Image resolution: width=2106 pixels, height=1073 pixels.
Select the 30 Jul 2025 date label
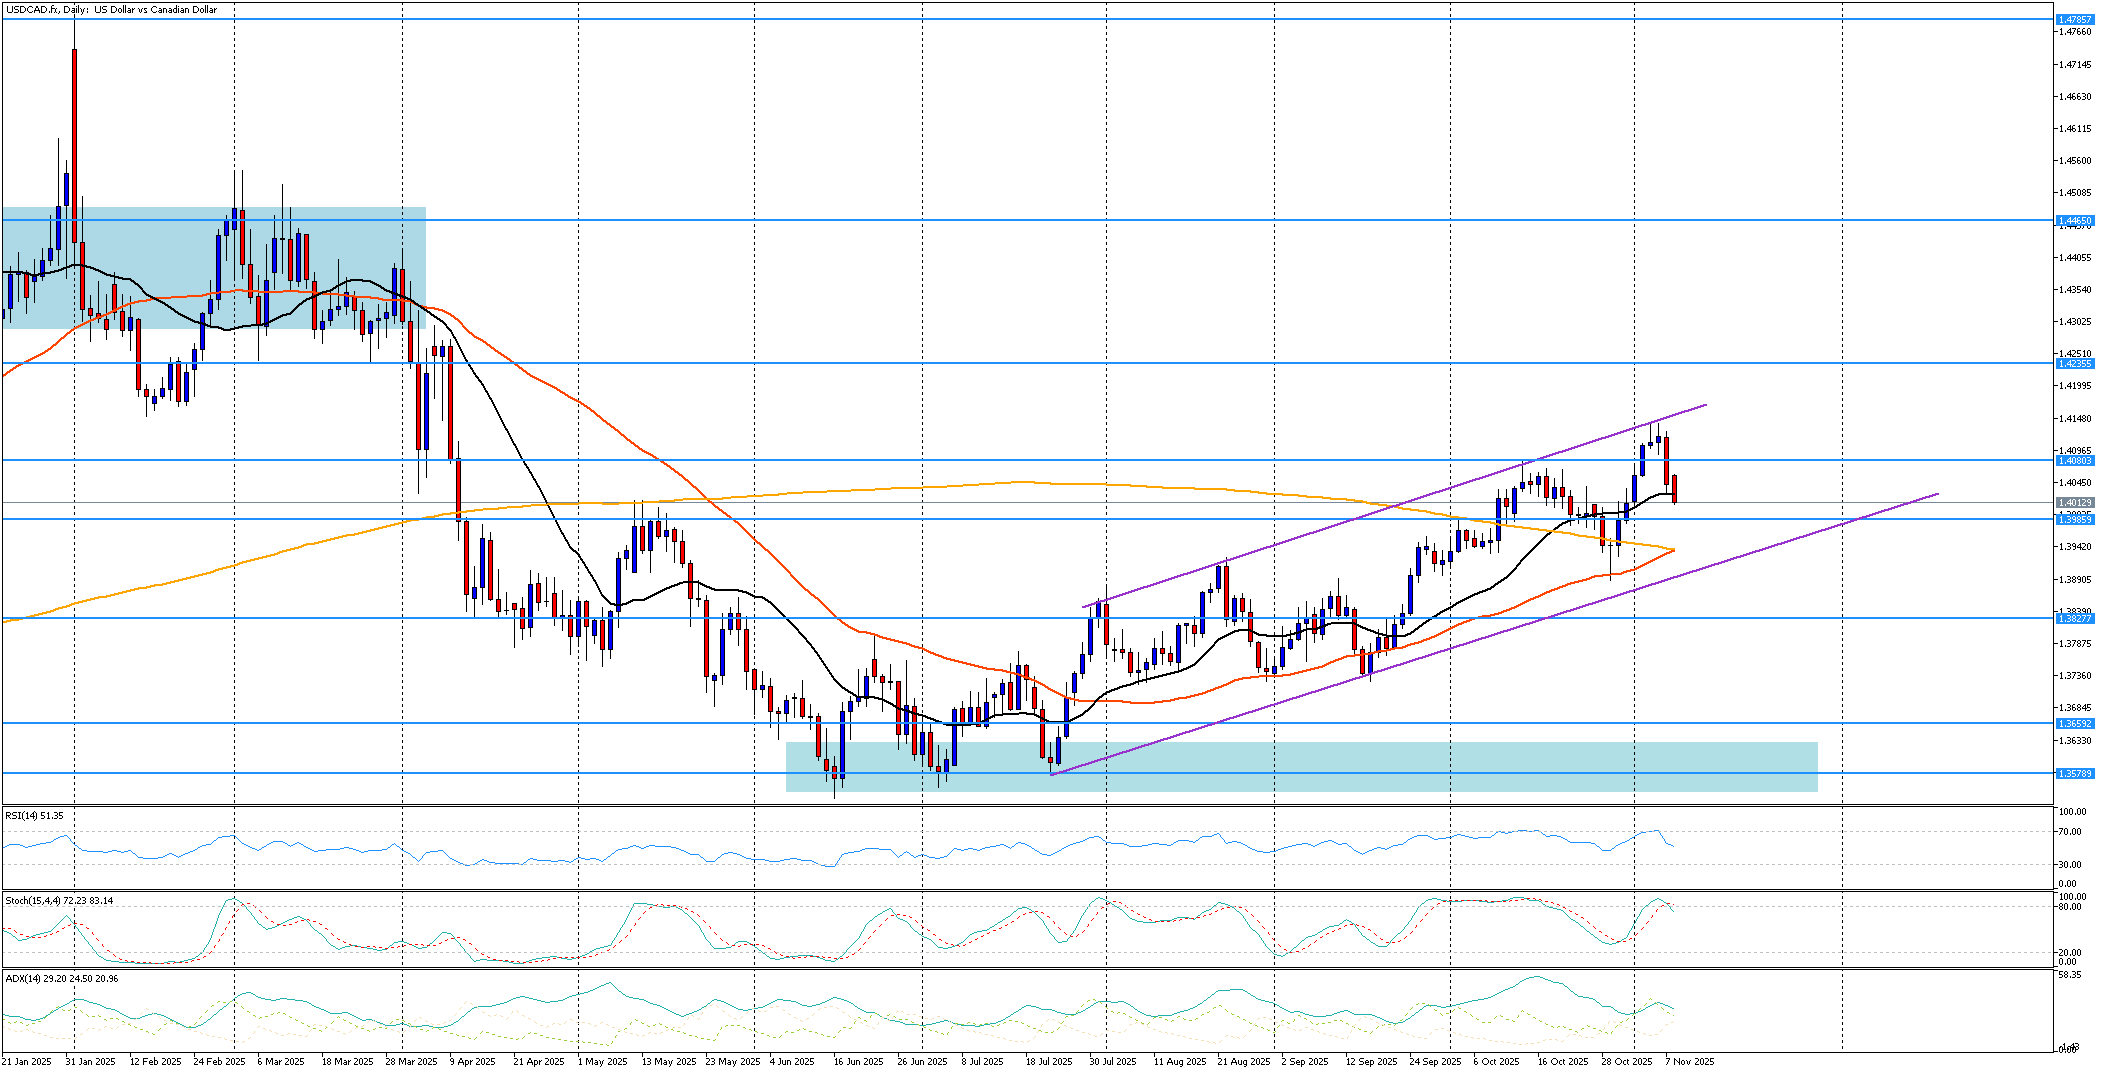tap(1113, 1062)
